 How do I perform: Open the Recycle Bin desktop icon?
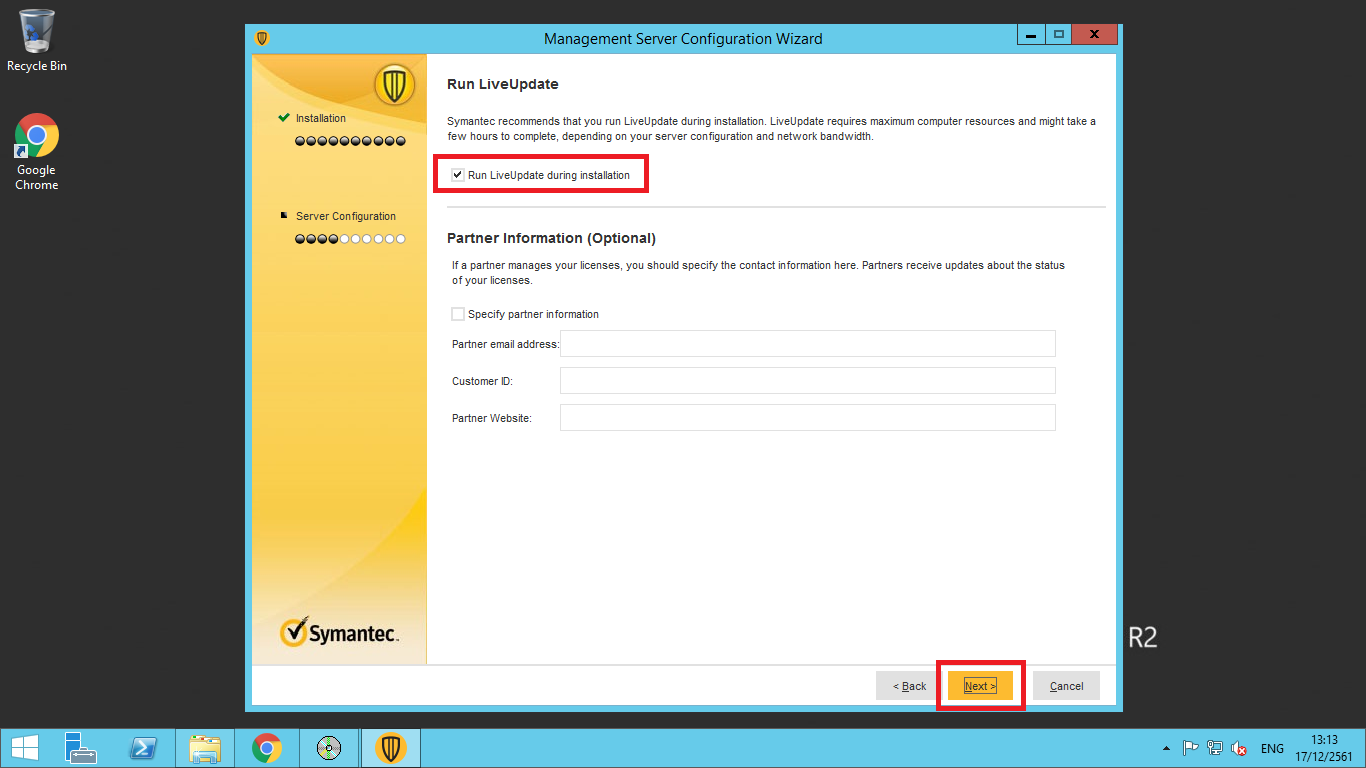coord(37,40)
